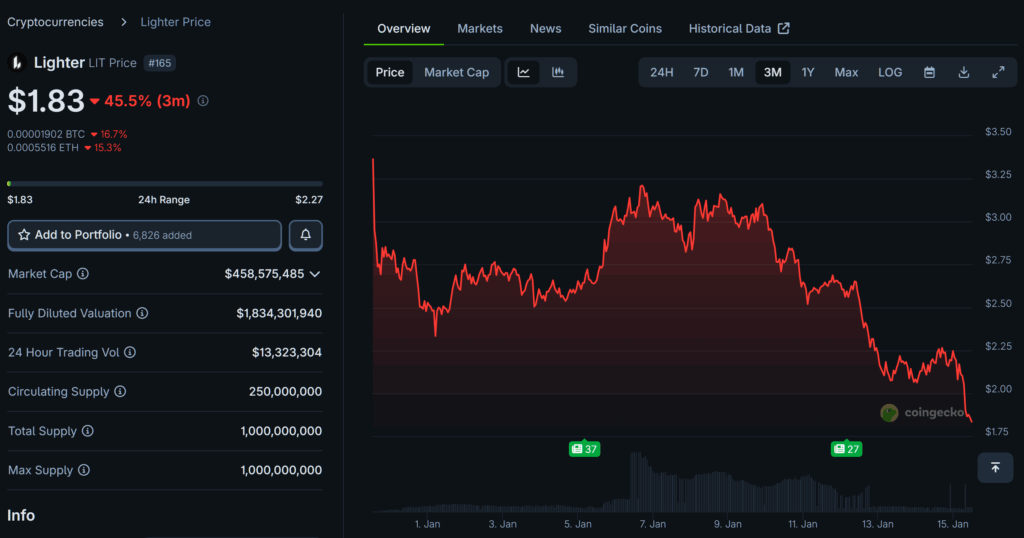This screenshot has width=1024, height=538.
Task: Click Add to Portfolio button
Action: pos(144,235)
